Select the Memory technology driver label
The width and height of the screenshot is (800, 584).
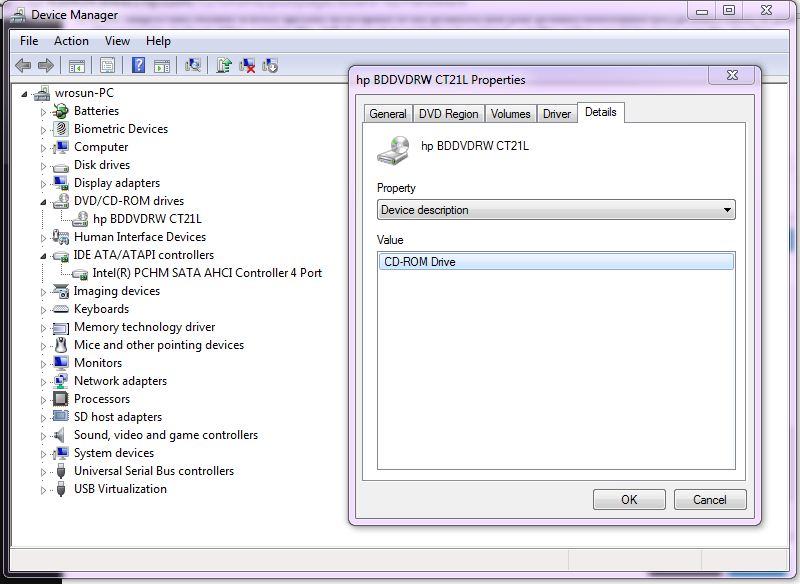pos(144,327)
